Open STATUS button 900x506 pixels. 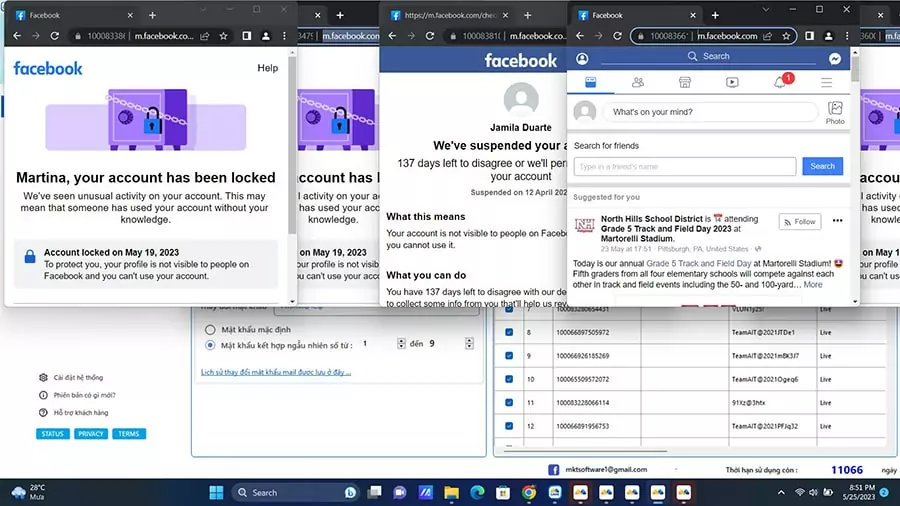coord(52,434)
